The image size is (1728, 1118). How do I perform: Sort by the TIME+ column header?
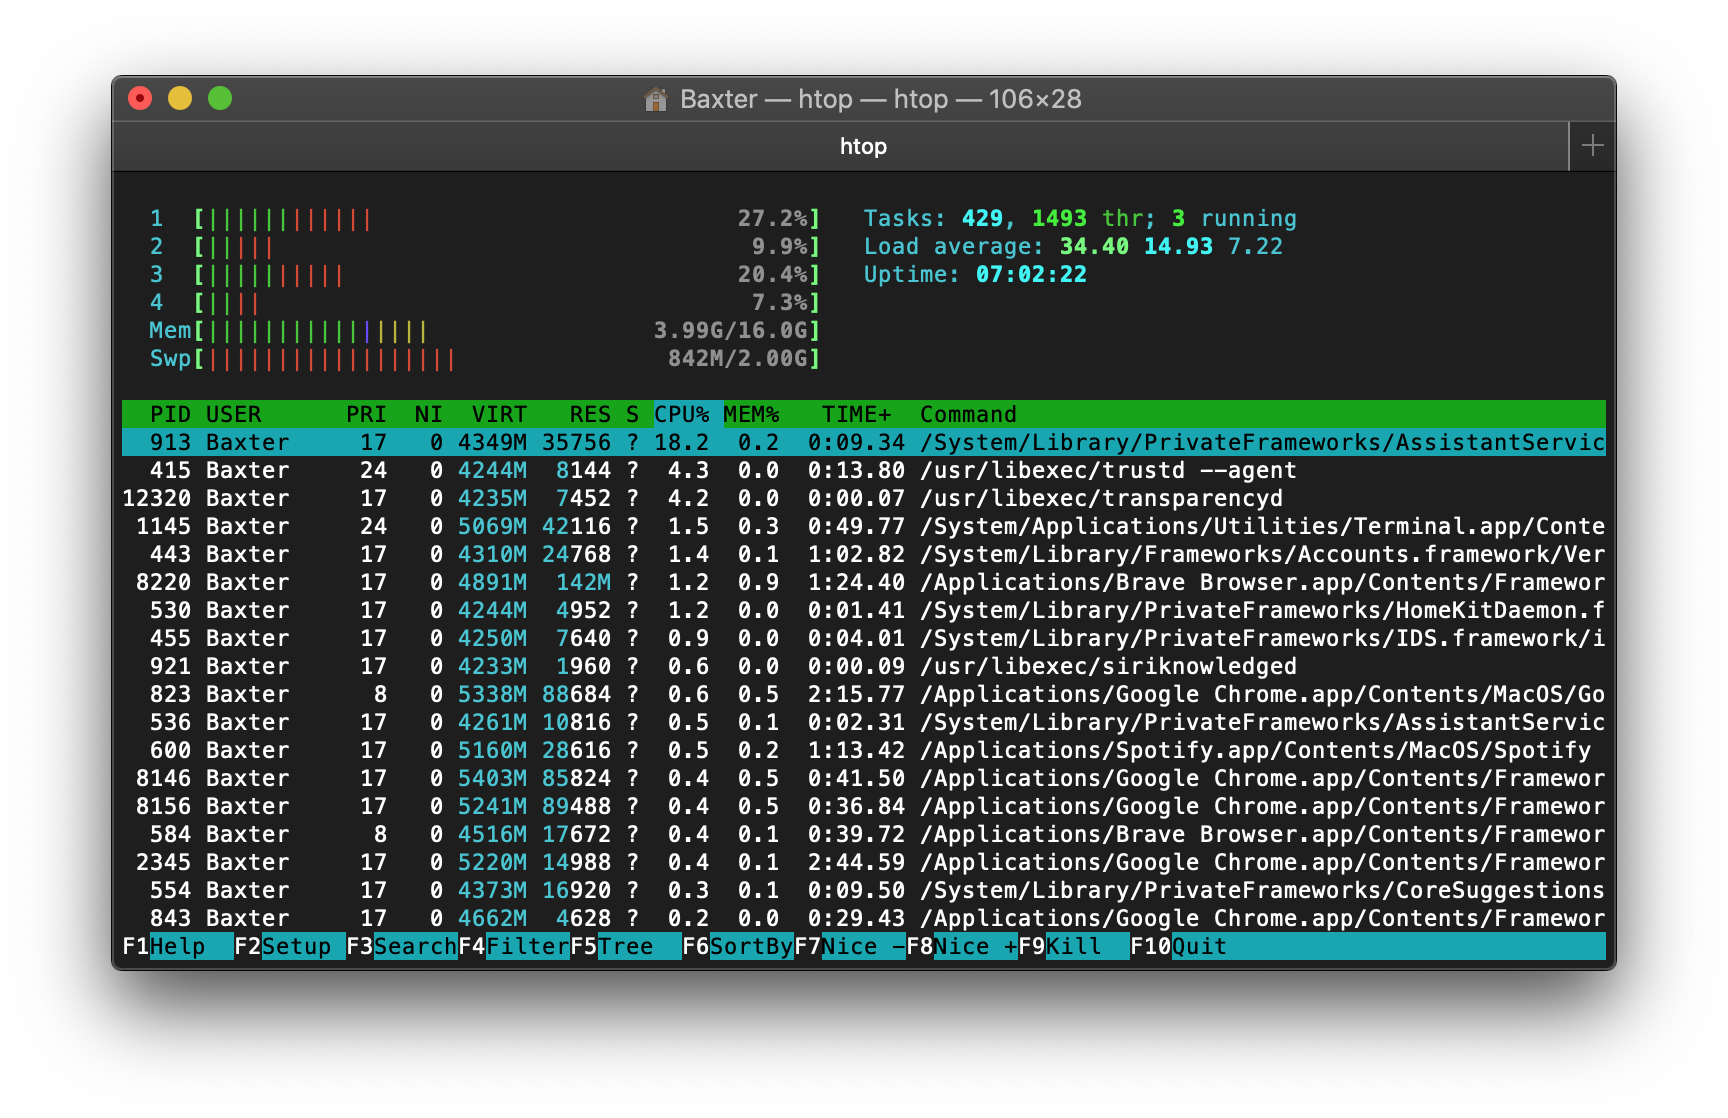click(x=856, y=414)
